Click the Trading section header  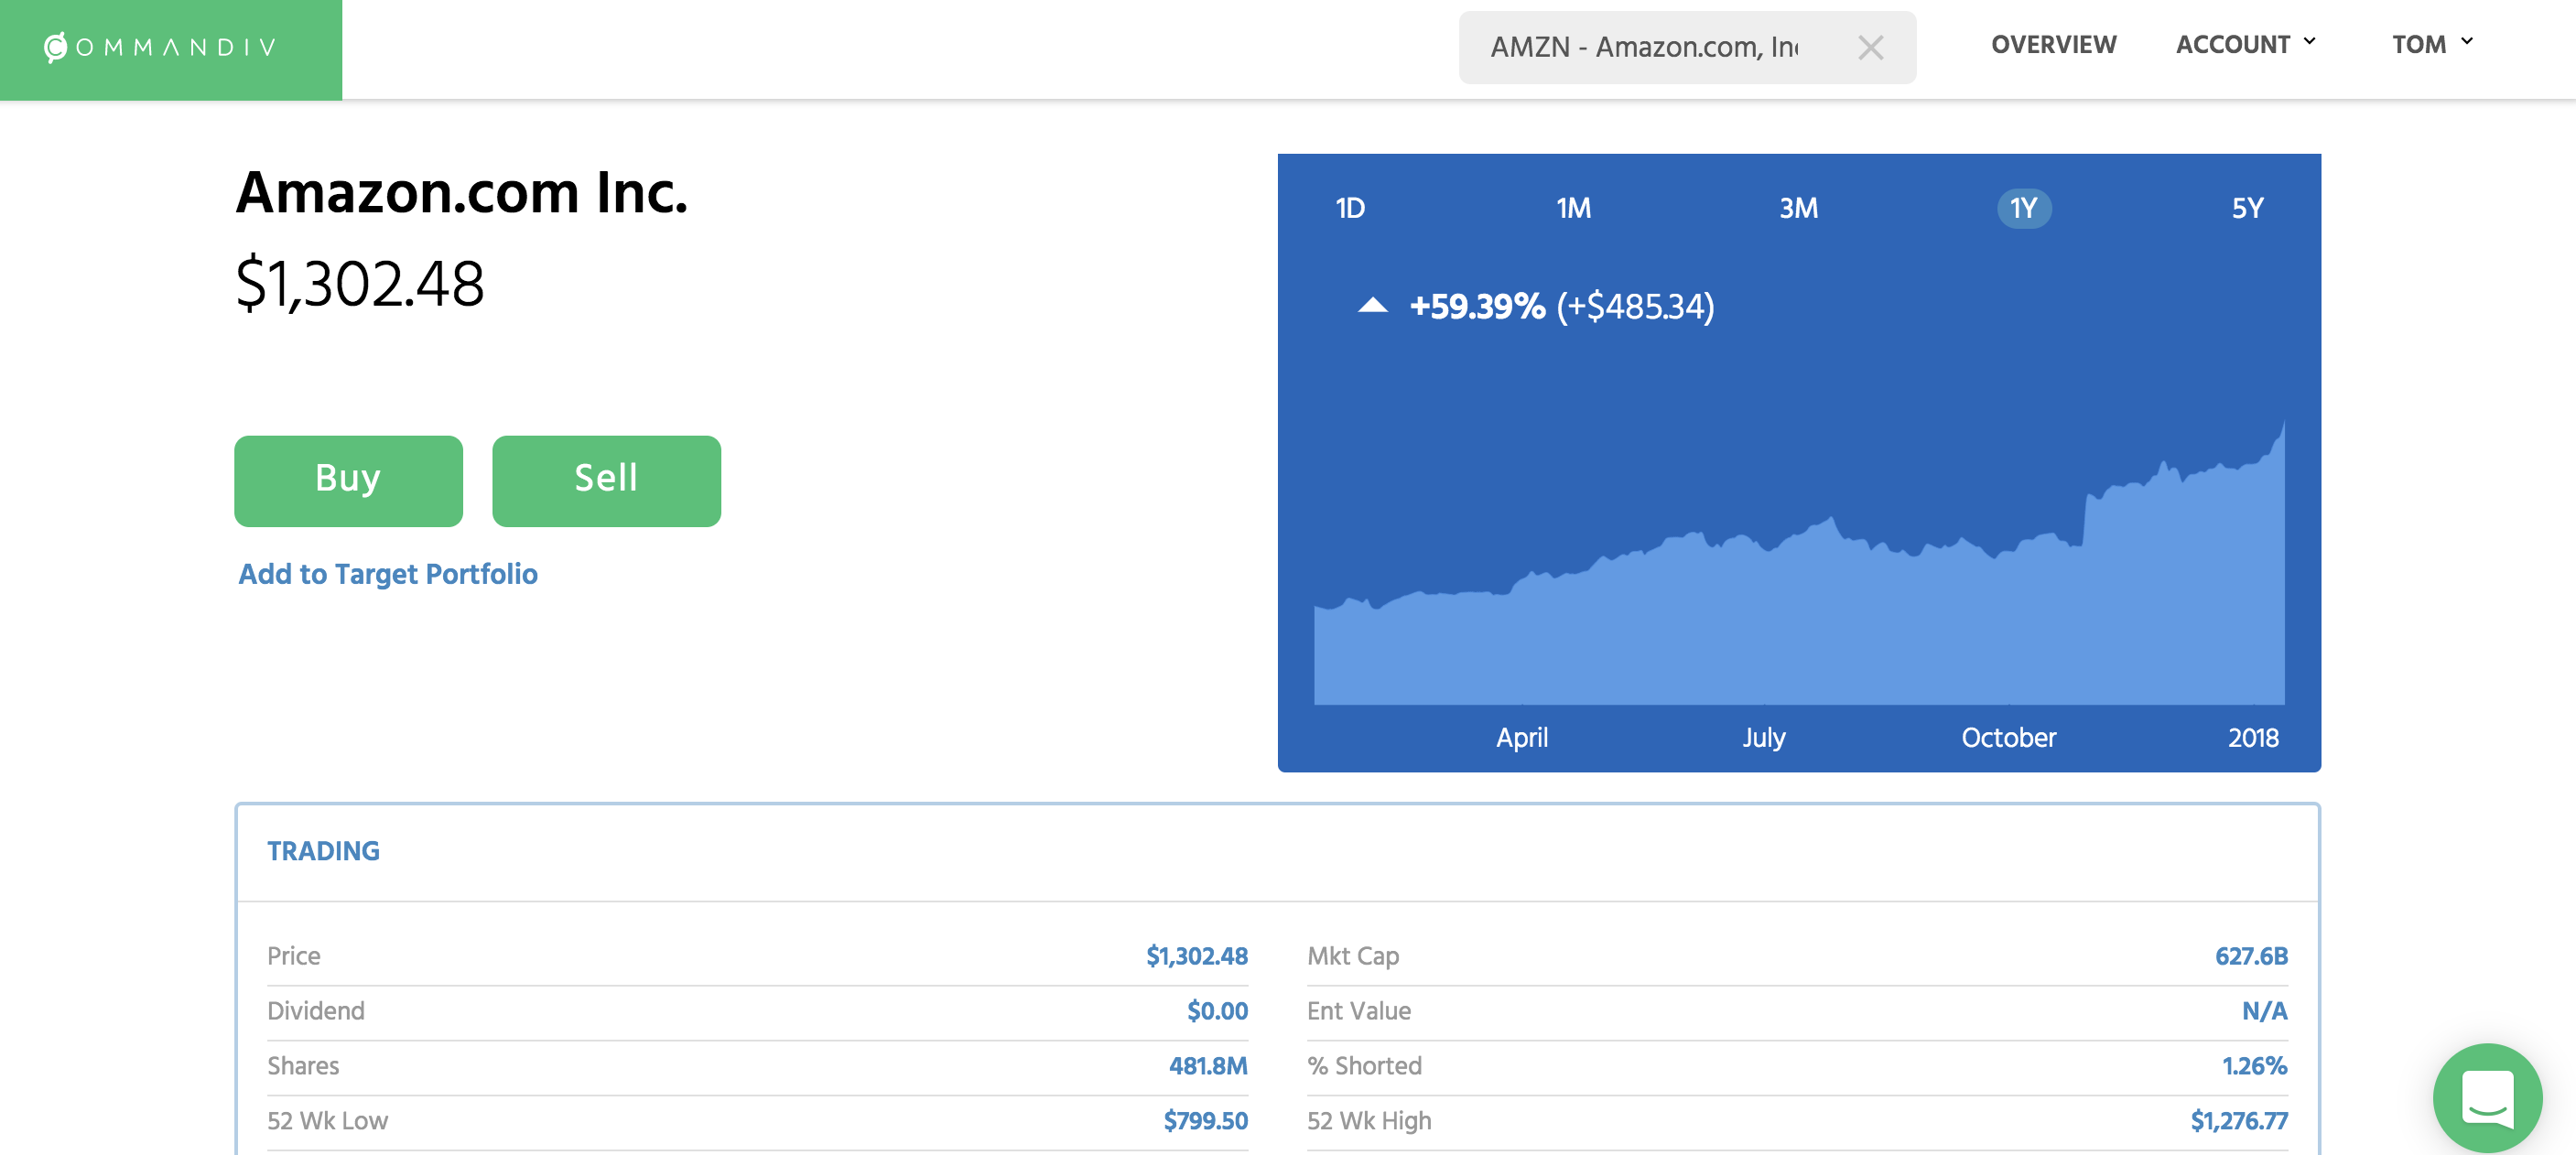pos(323,851)
